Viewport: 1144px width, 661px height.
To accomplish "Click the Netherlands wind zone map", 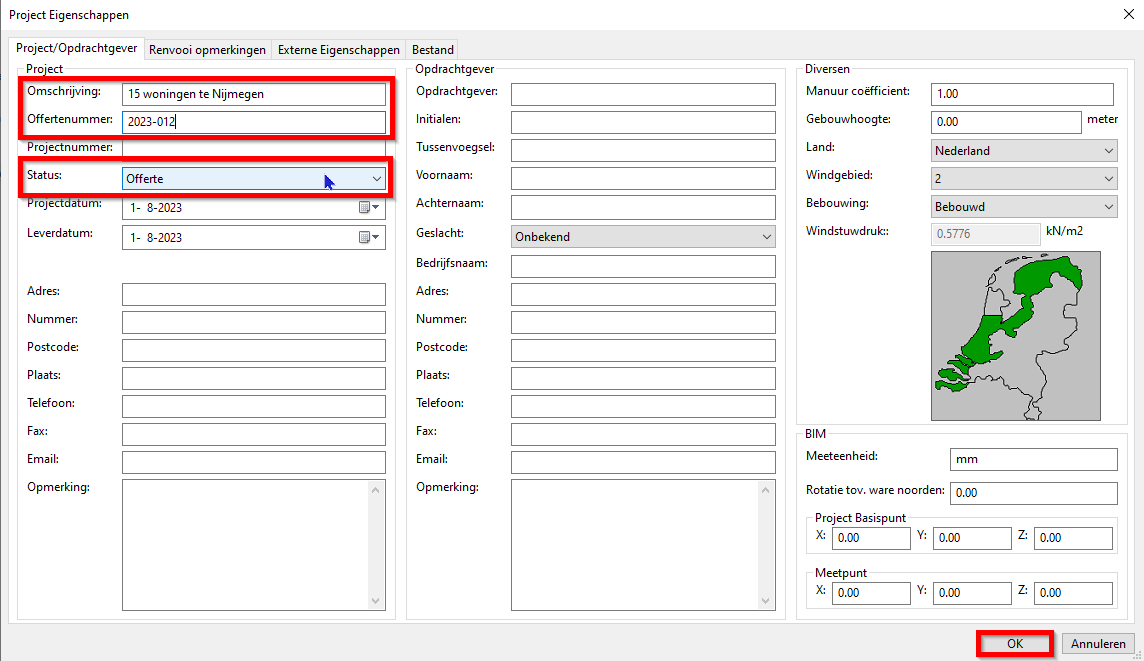I will pos(1014,336).
